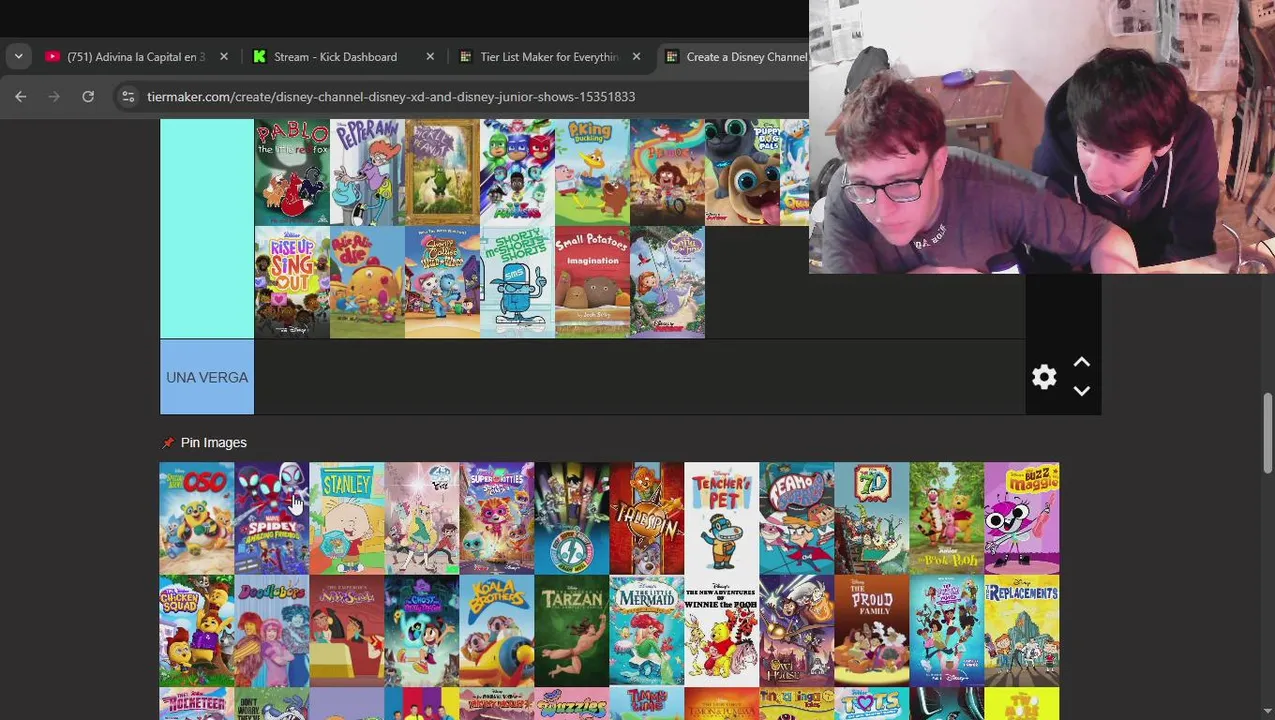Select Special Agent Oso poster

197,518
